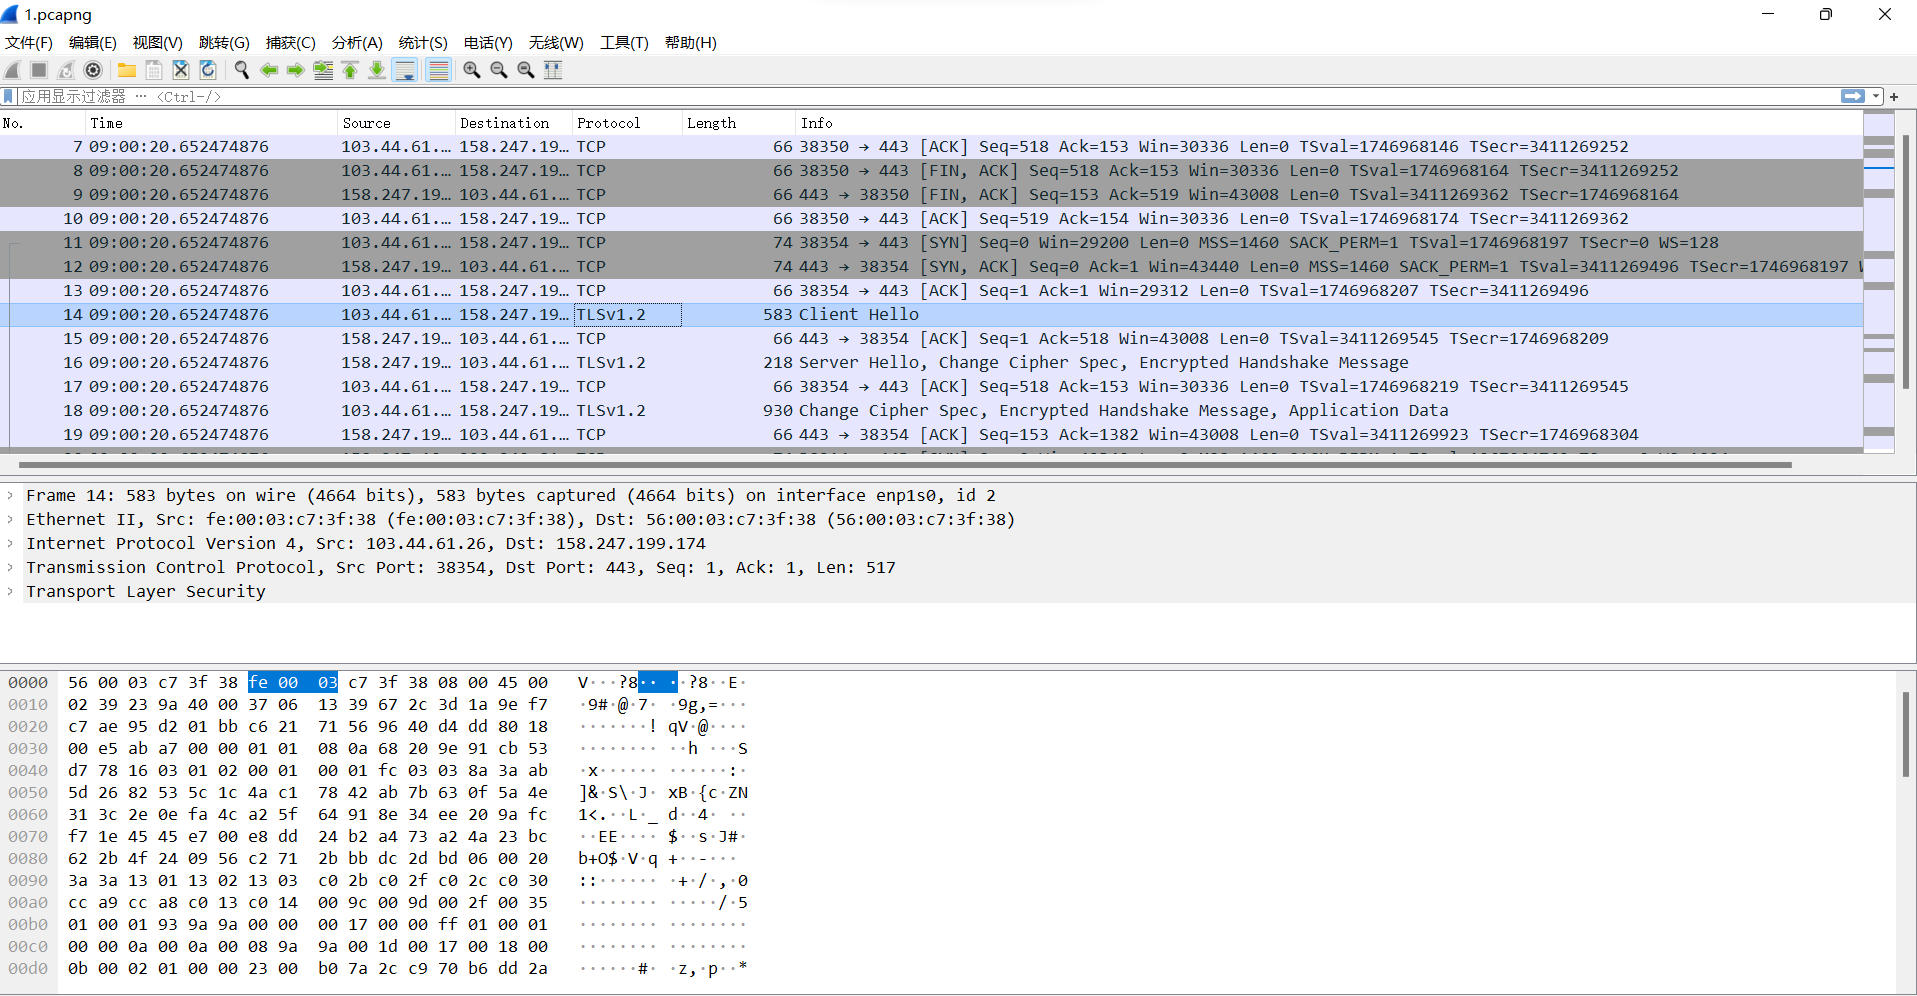The image size is (1917, 996).
Task: Open display filter history dropdown arrow
Action: (x=1877, y=97)
